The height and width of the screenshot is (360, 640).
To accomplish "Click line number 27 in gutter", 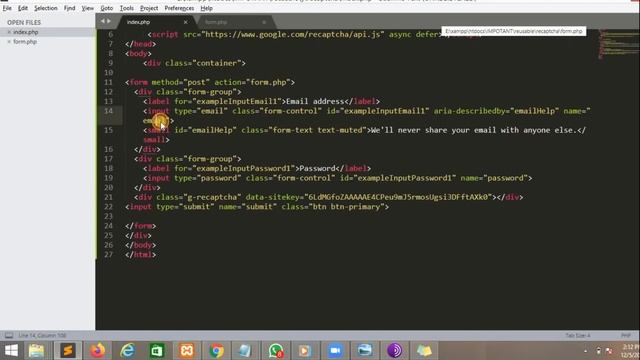I will pos(108,255).
